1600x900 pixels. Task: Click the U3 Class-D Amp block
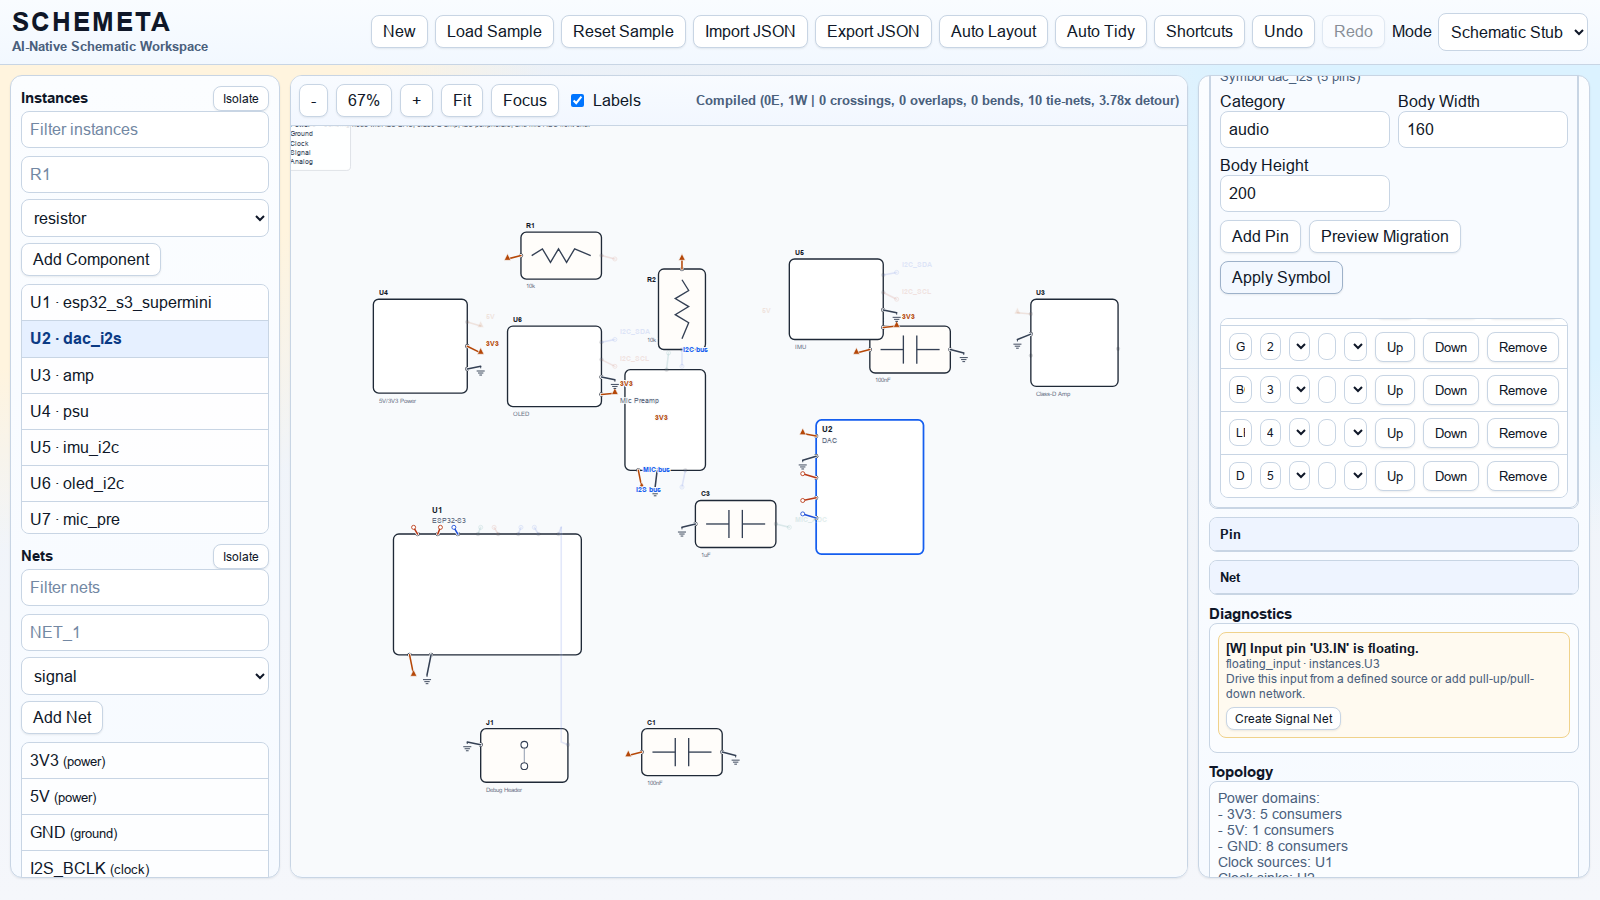(x=1074, y=342)
